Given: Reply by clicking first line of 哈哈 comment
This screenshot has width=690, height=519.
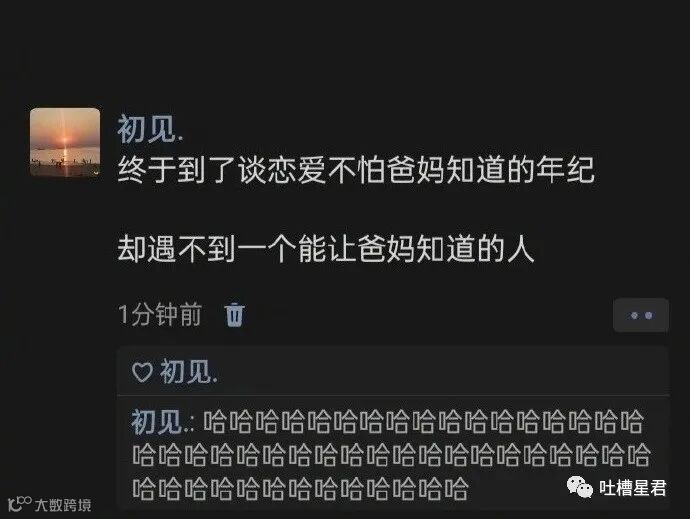Looking at the screenshot, I should [423, 422].
